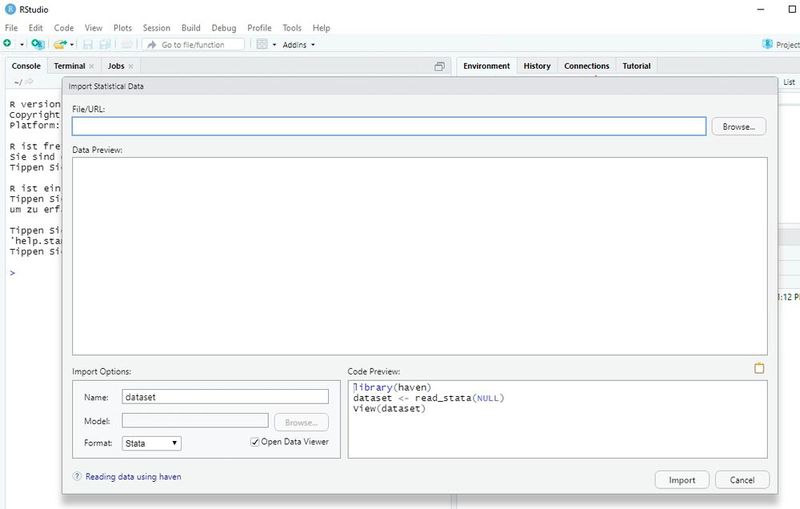Click the workspace panes grid icon
Viewport: 800px width, 509px height.
click(262, 44)
